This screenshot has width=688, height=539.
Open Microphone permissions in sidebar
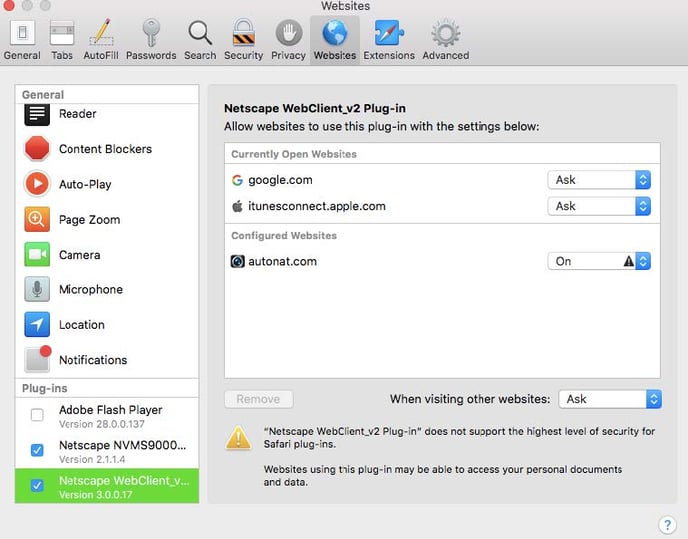pos(90,290)
